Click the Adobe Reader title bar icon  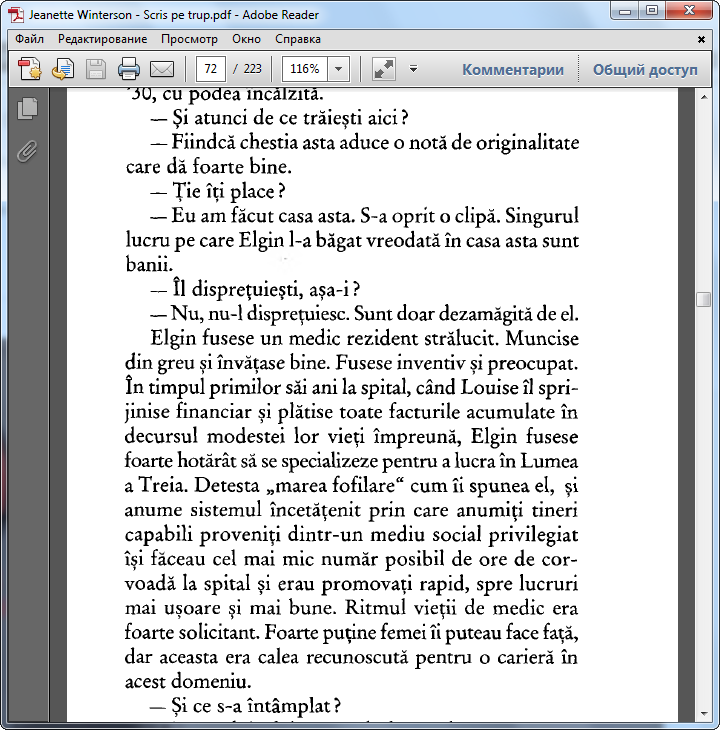pos(16,14)
